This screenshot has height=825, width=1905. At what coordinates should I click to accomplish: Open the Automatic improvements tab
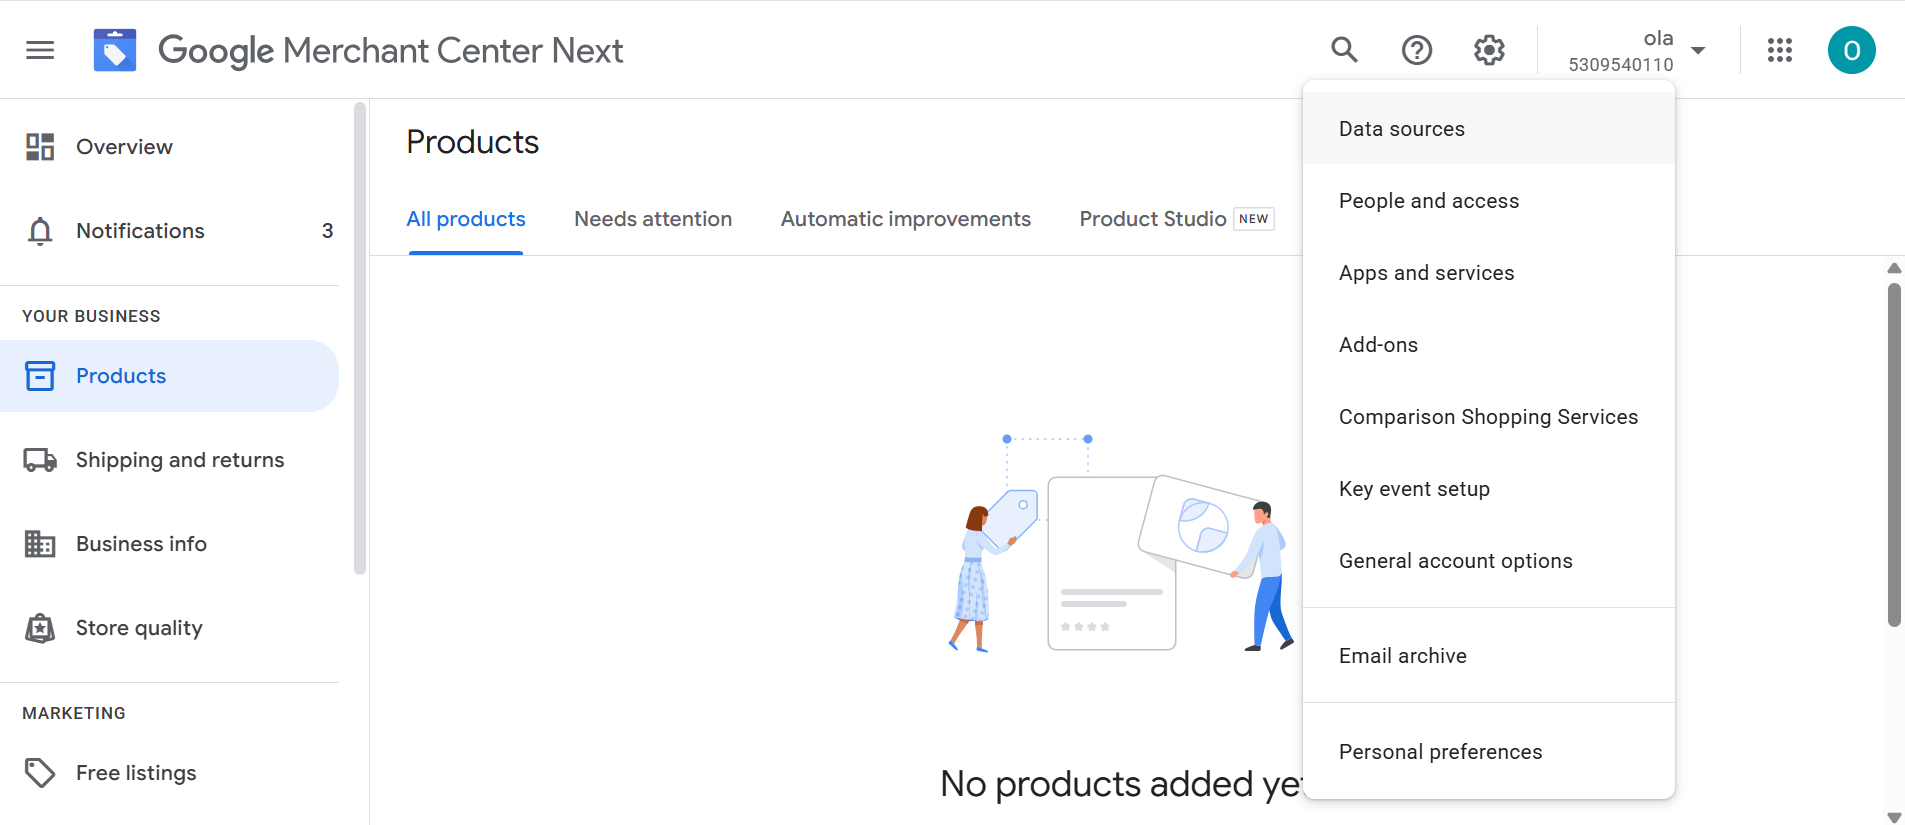906,219
